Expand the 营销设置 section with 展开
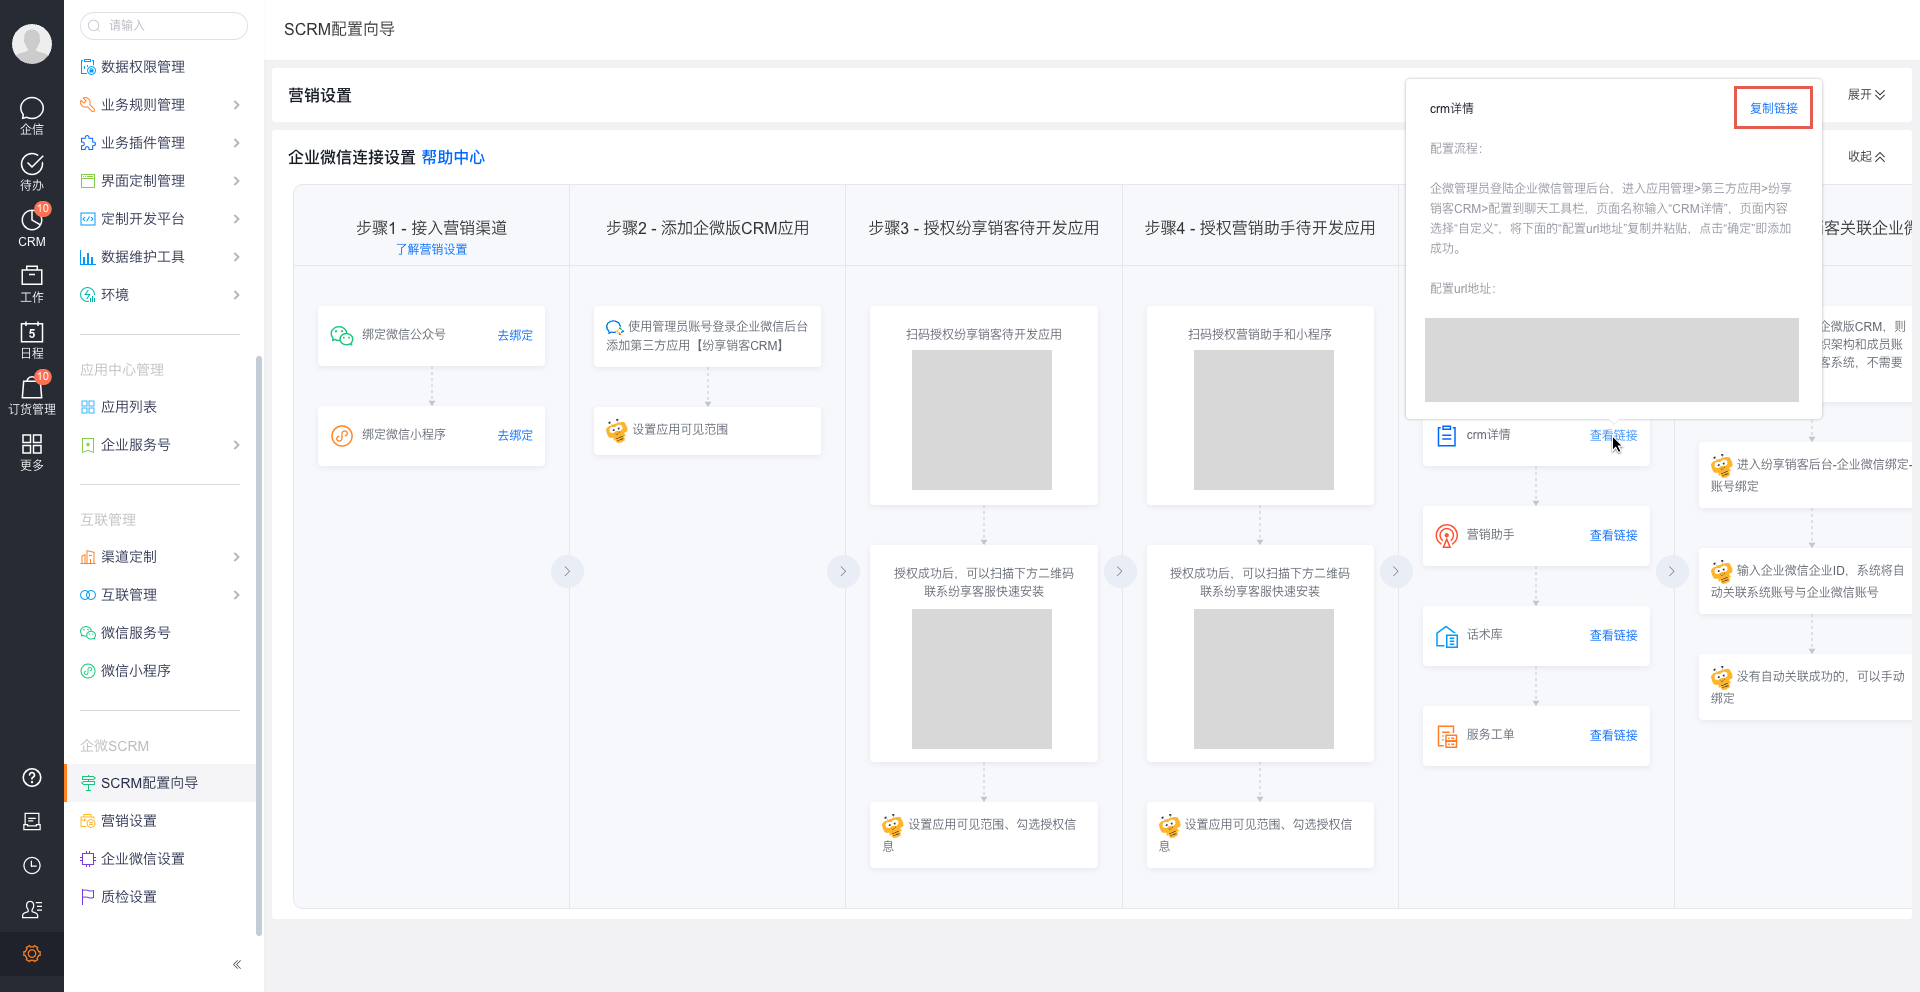The width and height of the screenshot is (1920, 992). 1866,94
